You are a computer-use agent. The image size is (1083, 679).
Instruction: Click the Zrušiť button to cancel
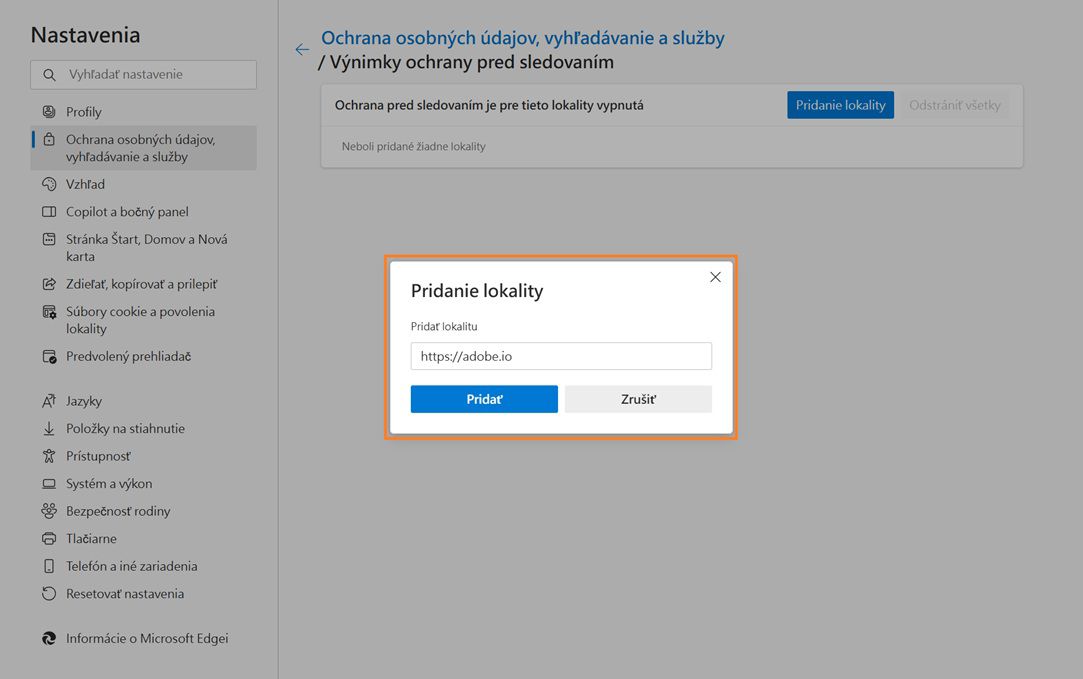tap(637, 398)
